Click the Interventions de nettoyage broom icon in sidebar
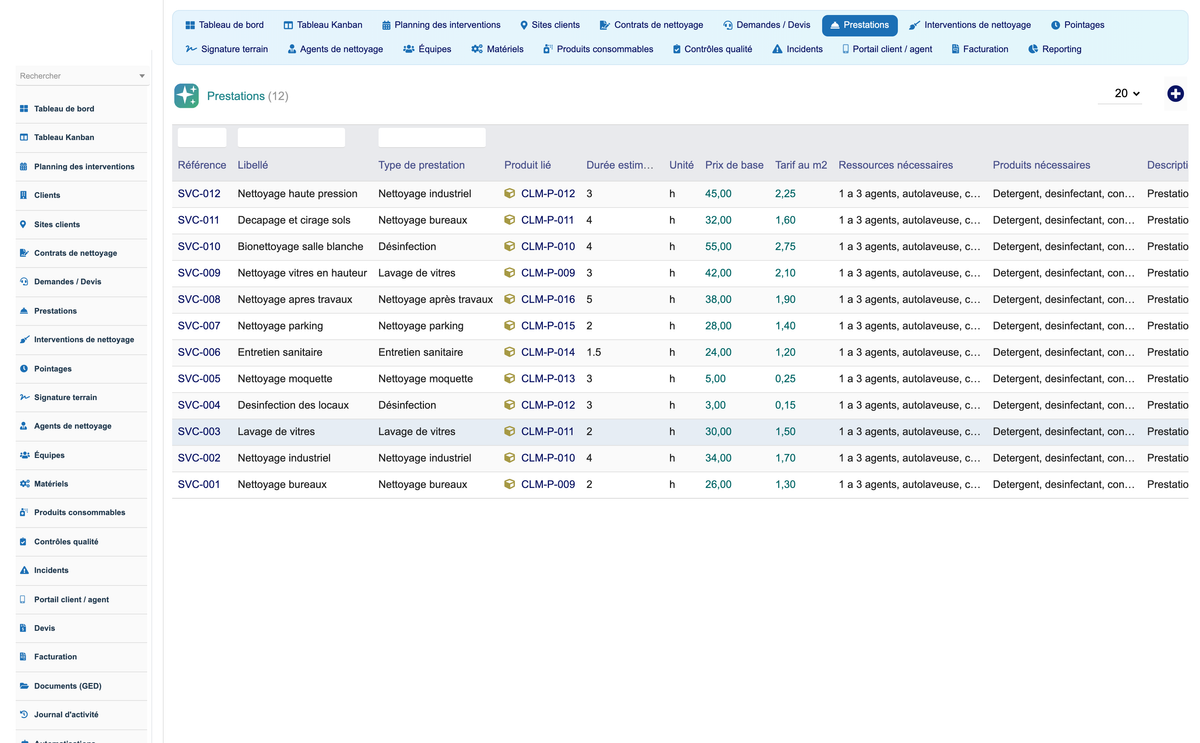This screenshot has height=743, width=1200. pyautogui.click(x=24, y=340)
